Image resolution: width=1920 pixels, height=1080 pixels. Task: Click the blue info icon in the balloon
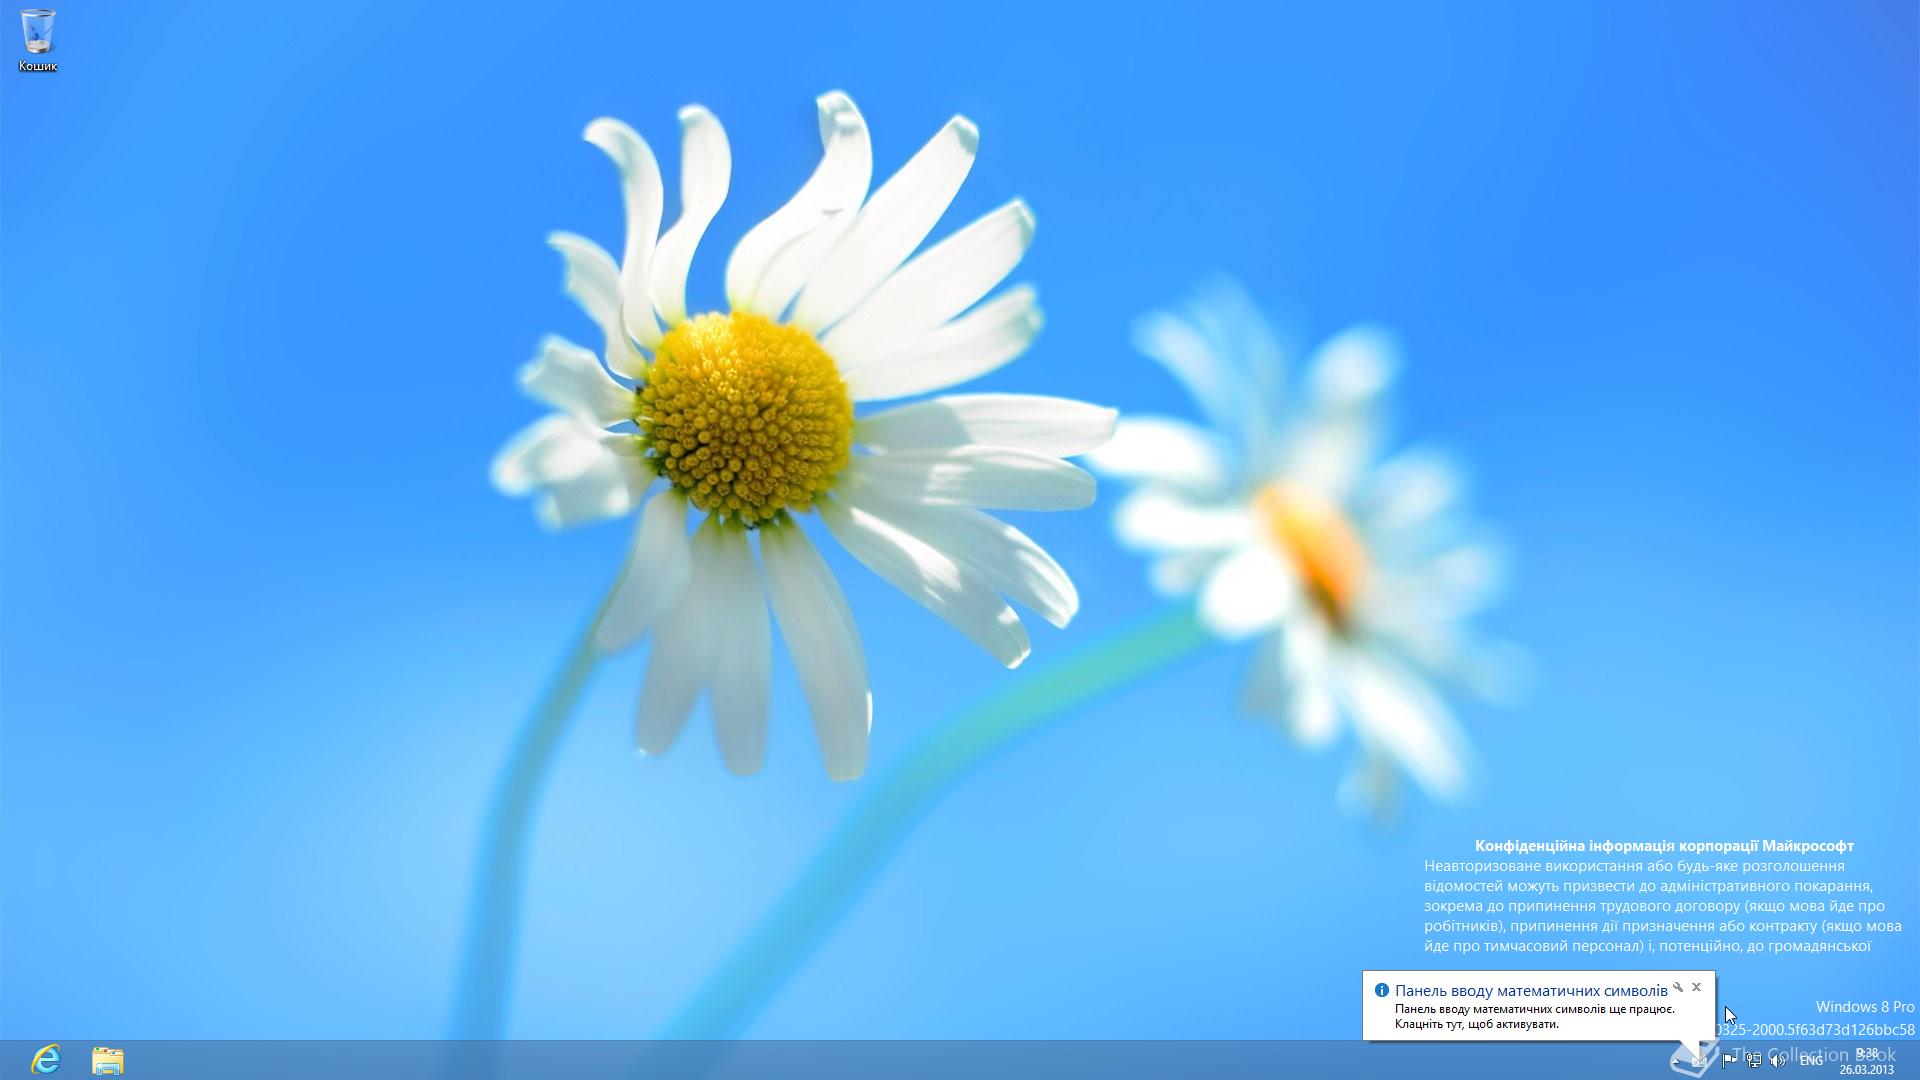click(x=1382, y=990)
